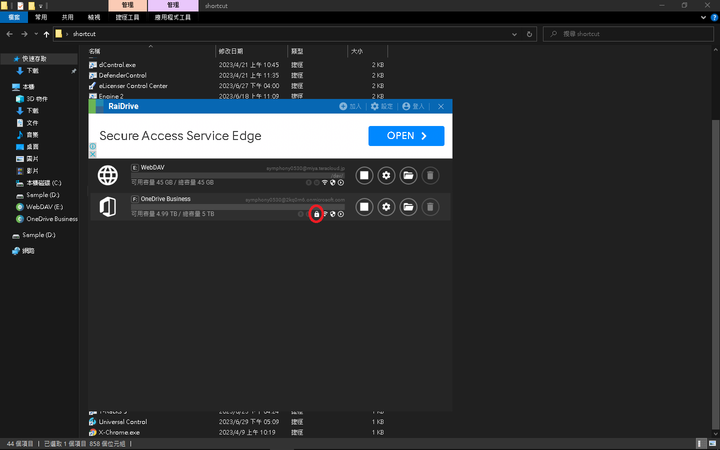Screen dimensions: 720x450
Task: Click RaiDrive 登入 (sign in)
Action: (x=413, y=106)
